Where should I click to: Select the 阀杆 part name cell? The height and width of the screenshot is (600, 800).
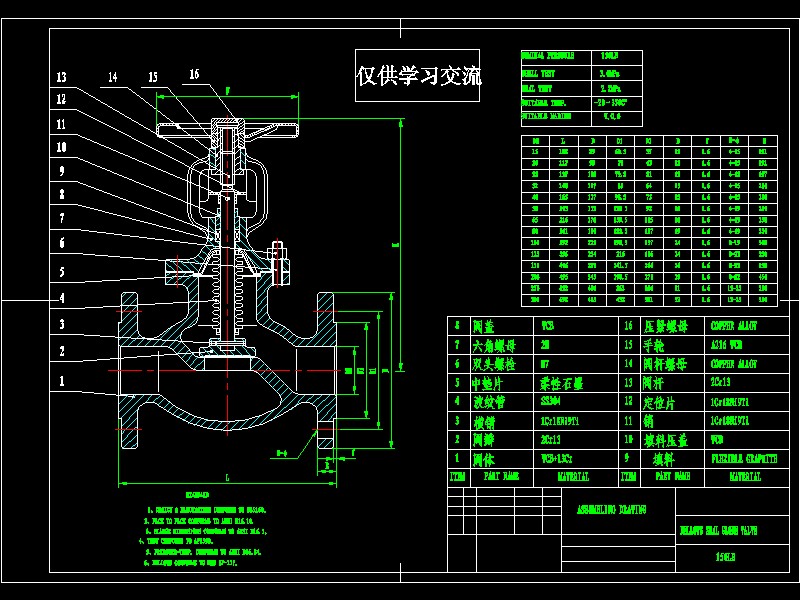coord(654,383)
